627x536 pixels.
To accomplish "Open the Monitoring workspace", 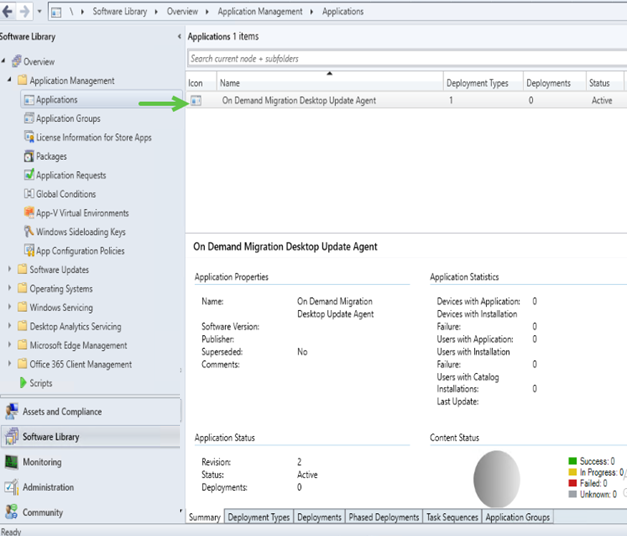I will pyautogui.click(x=42, y=462).
